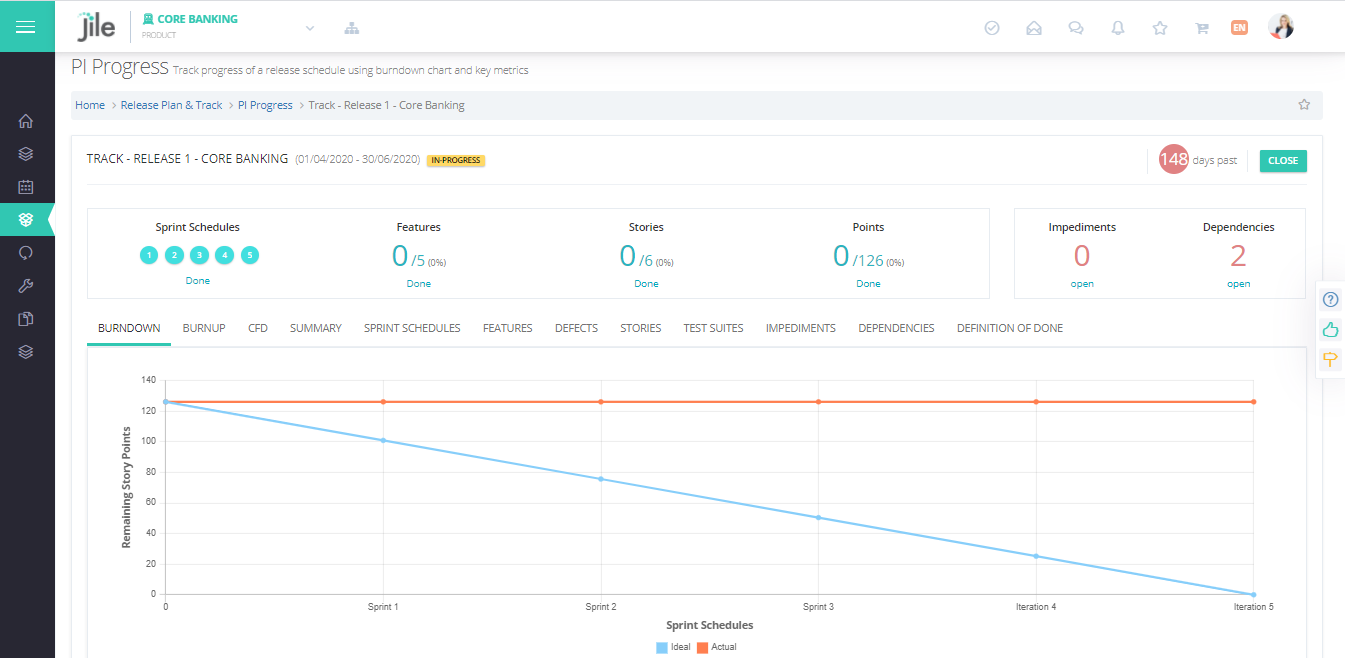Open the Defects tab
1345x658 pixels.
pos(576,328)
